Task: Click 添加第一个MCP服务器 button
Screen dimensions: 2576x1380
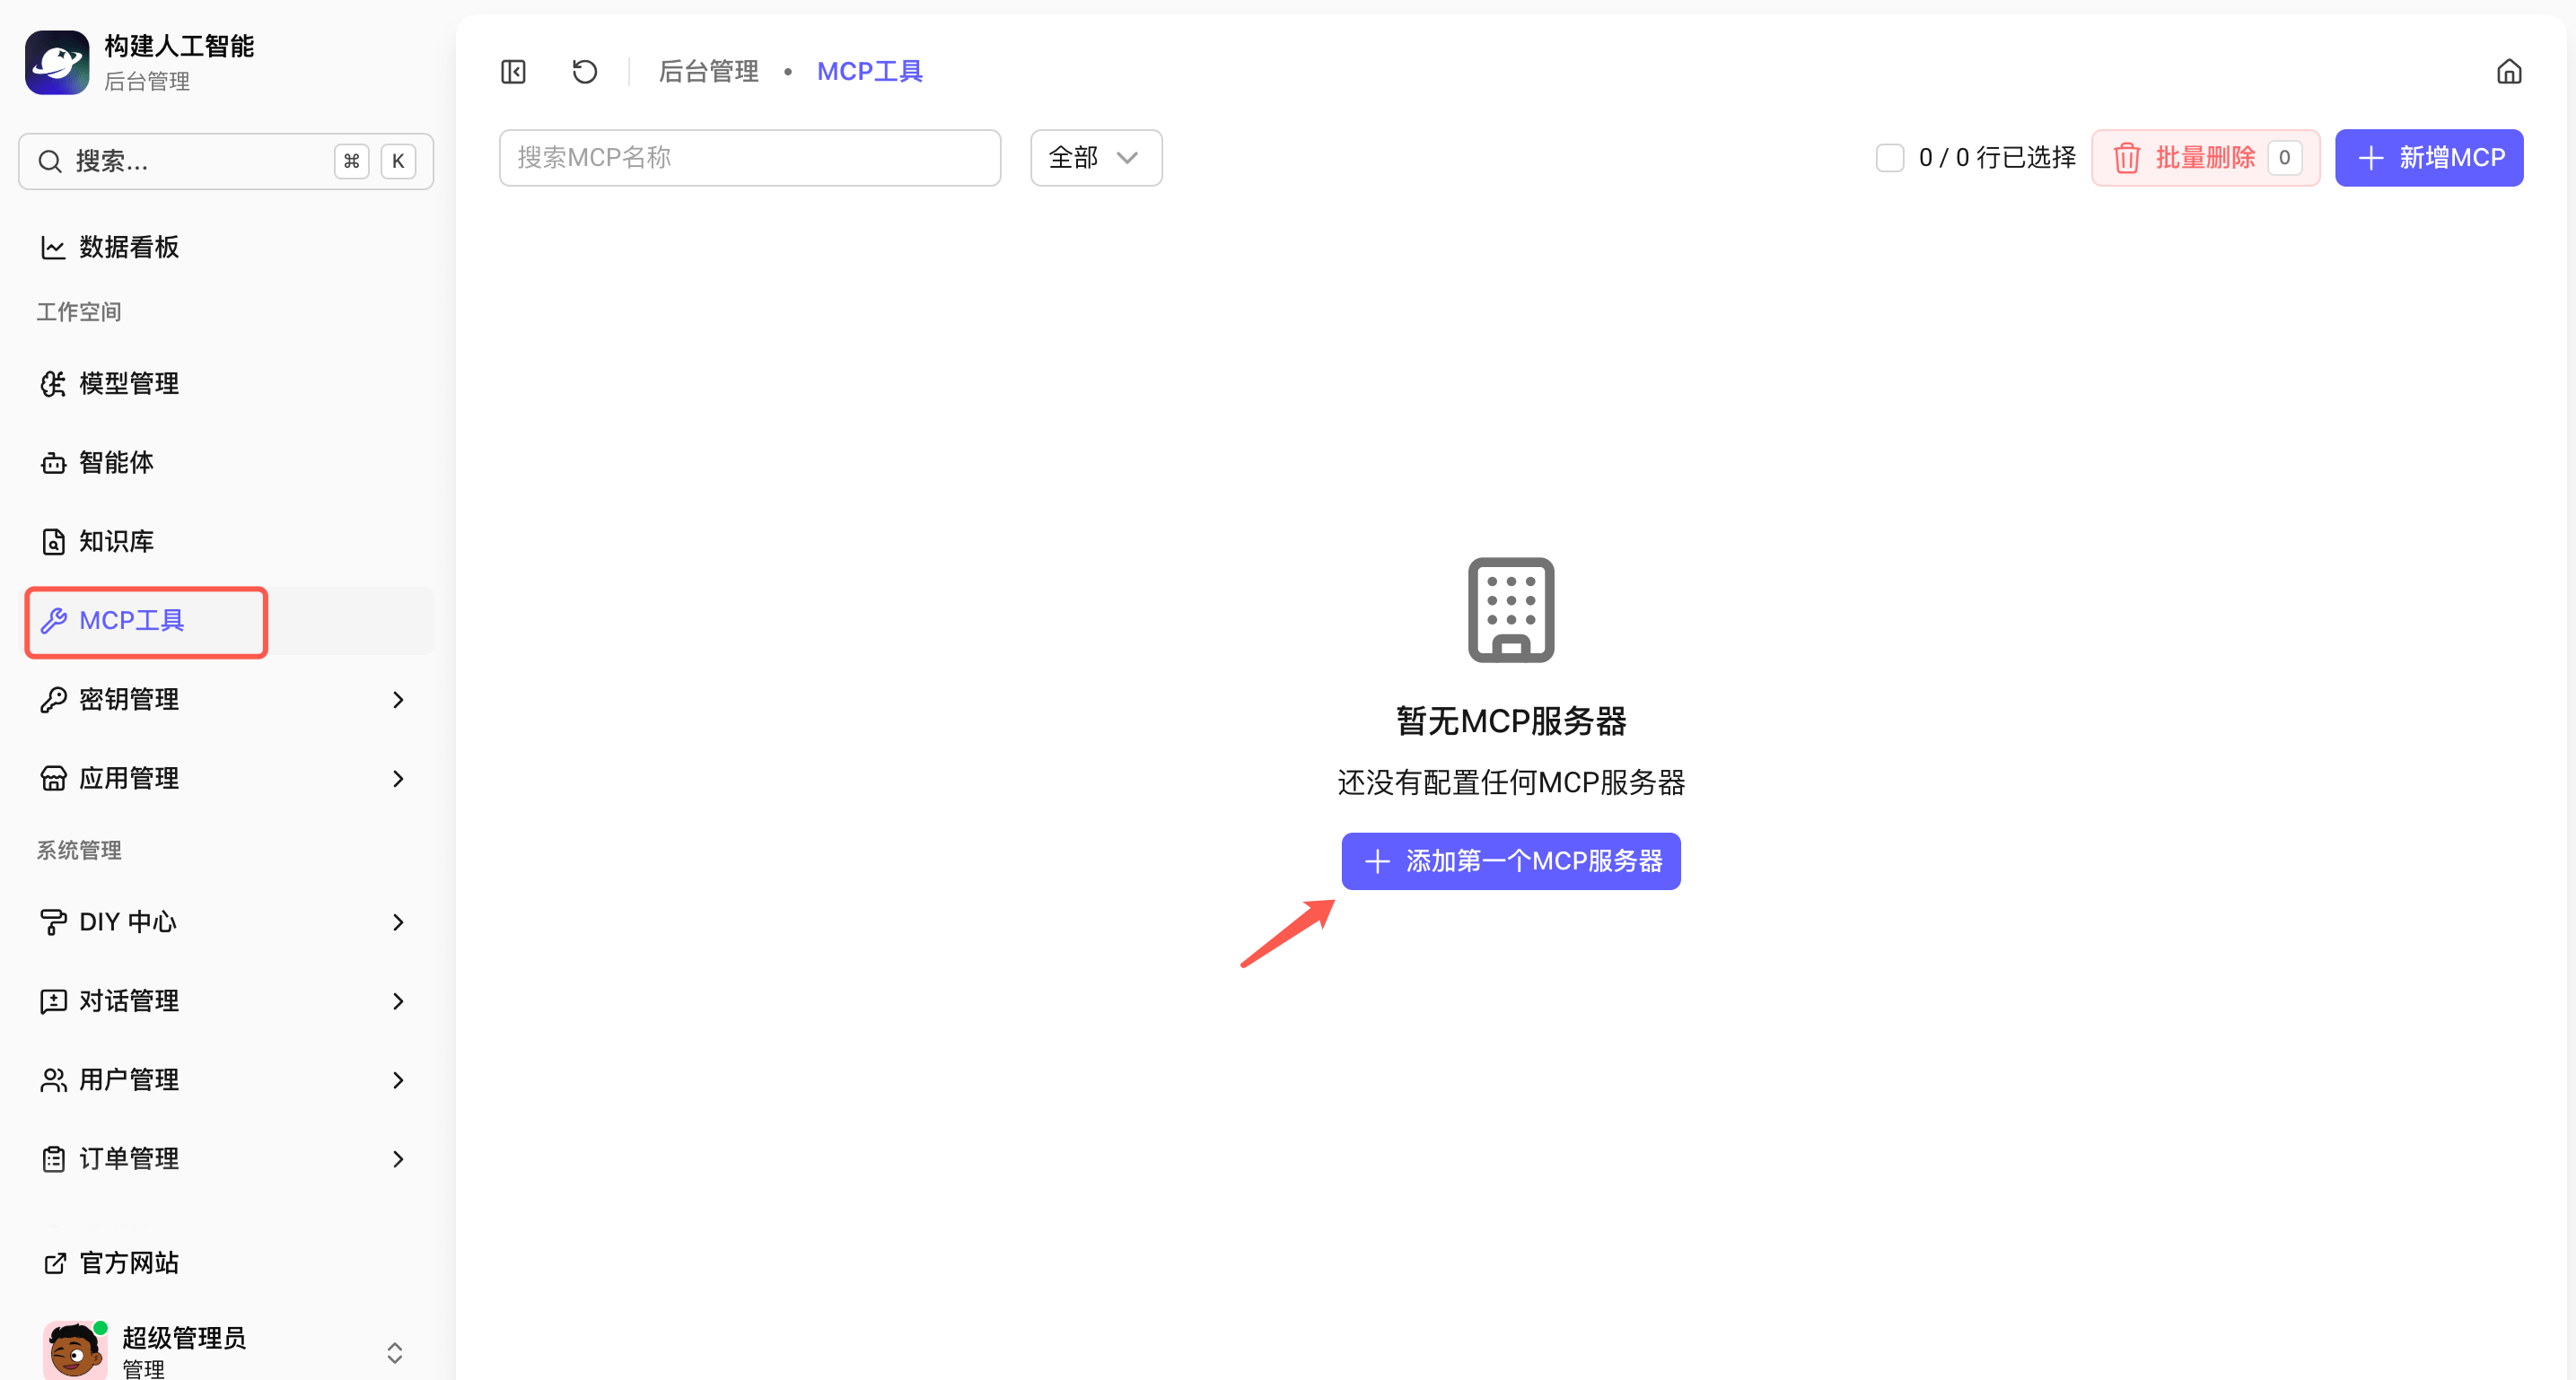Action: pyautogui.click(x=1510, y=861)
